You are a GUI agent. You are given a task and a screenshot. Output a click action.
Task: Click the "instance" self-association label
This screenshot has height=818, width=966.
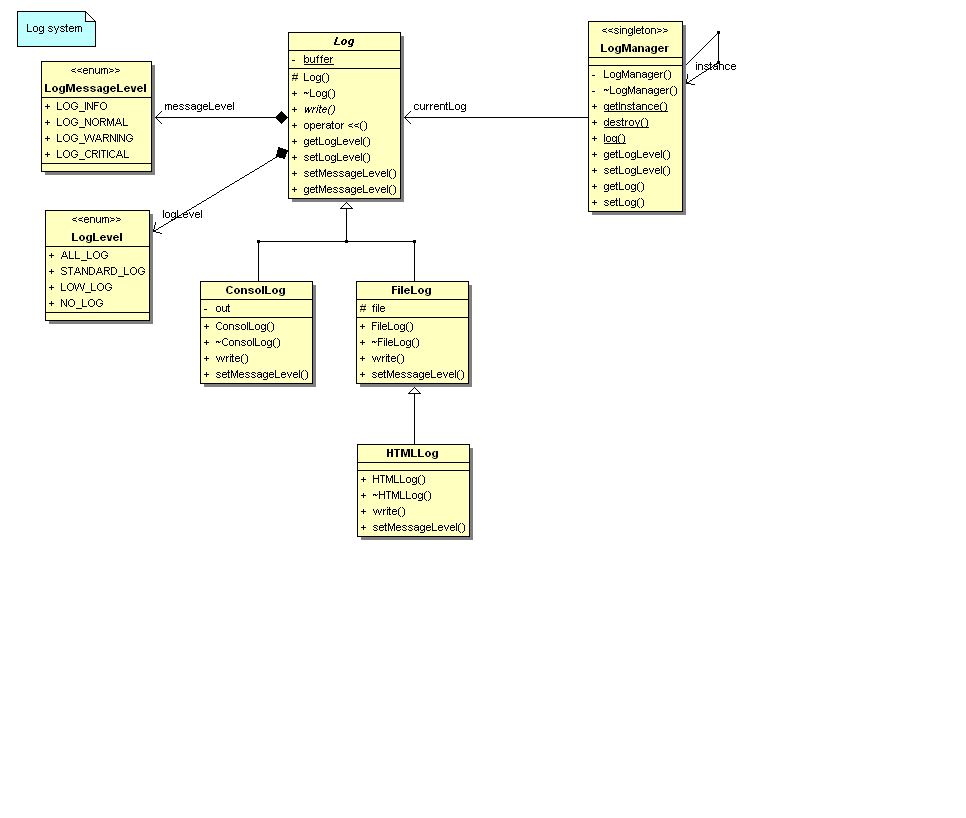pyautogui.click(x=715, y=67)
